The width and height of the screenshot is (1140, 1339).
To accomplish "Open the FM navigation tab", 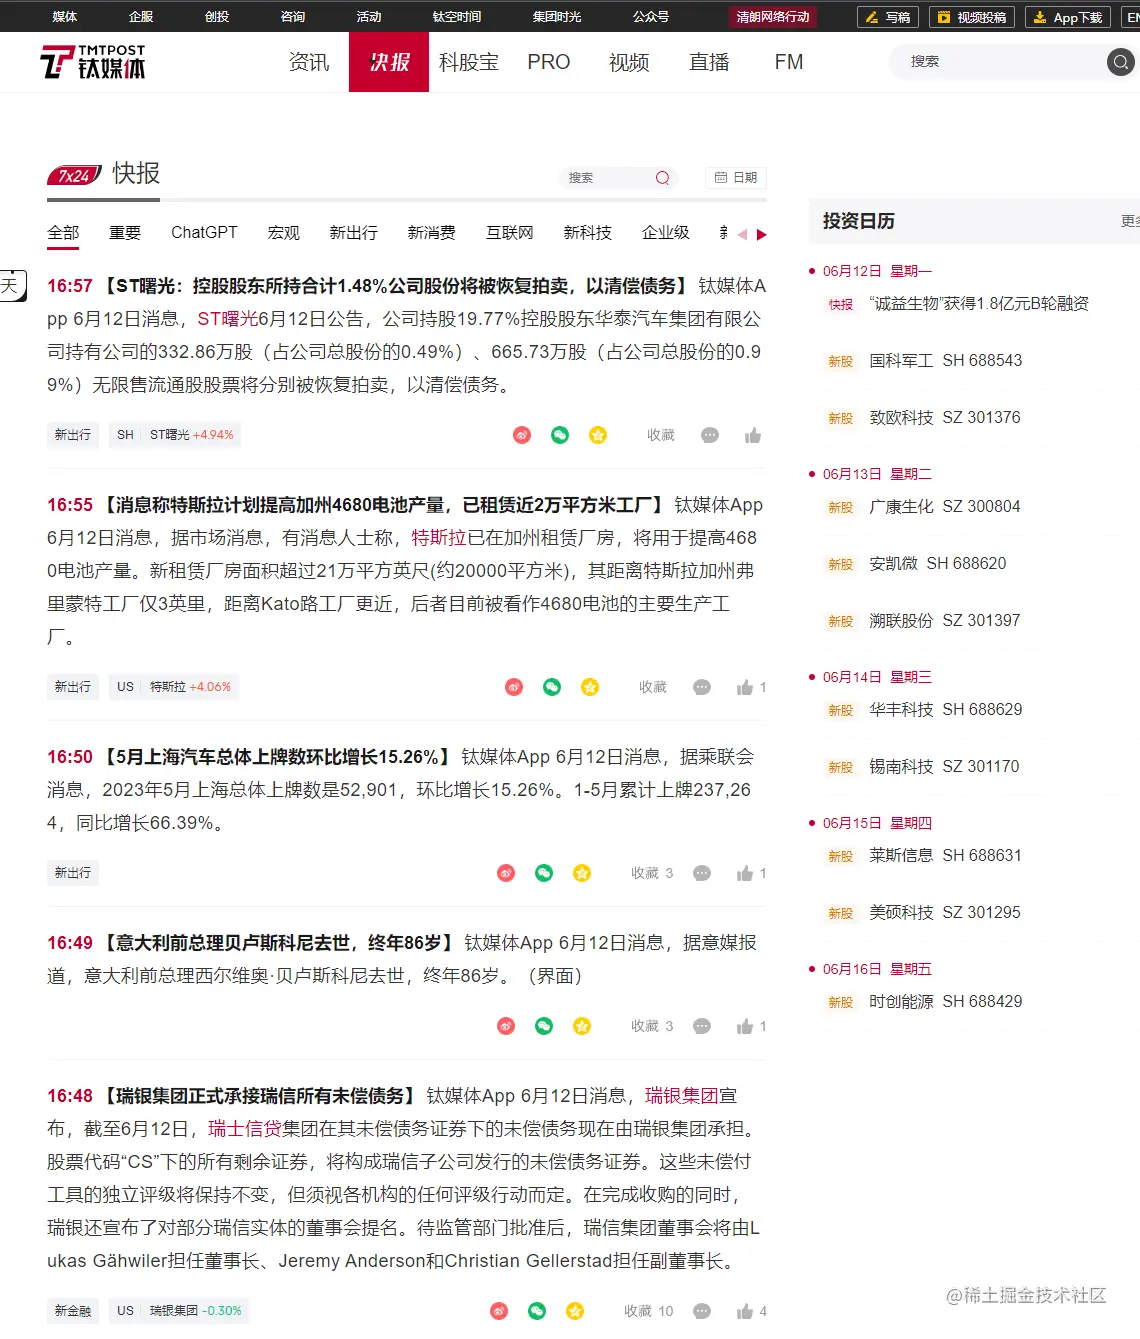I will (789, 62).
